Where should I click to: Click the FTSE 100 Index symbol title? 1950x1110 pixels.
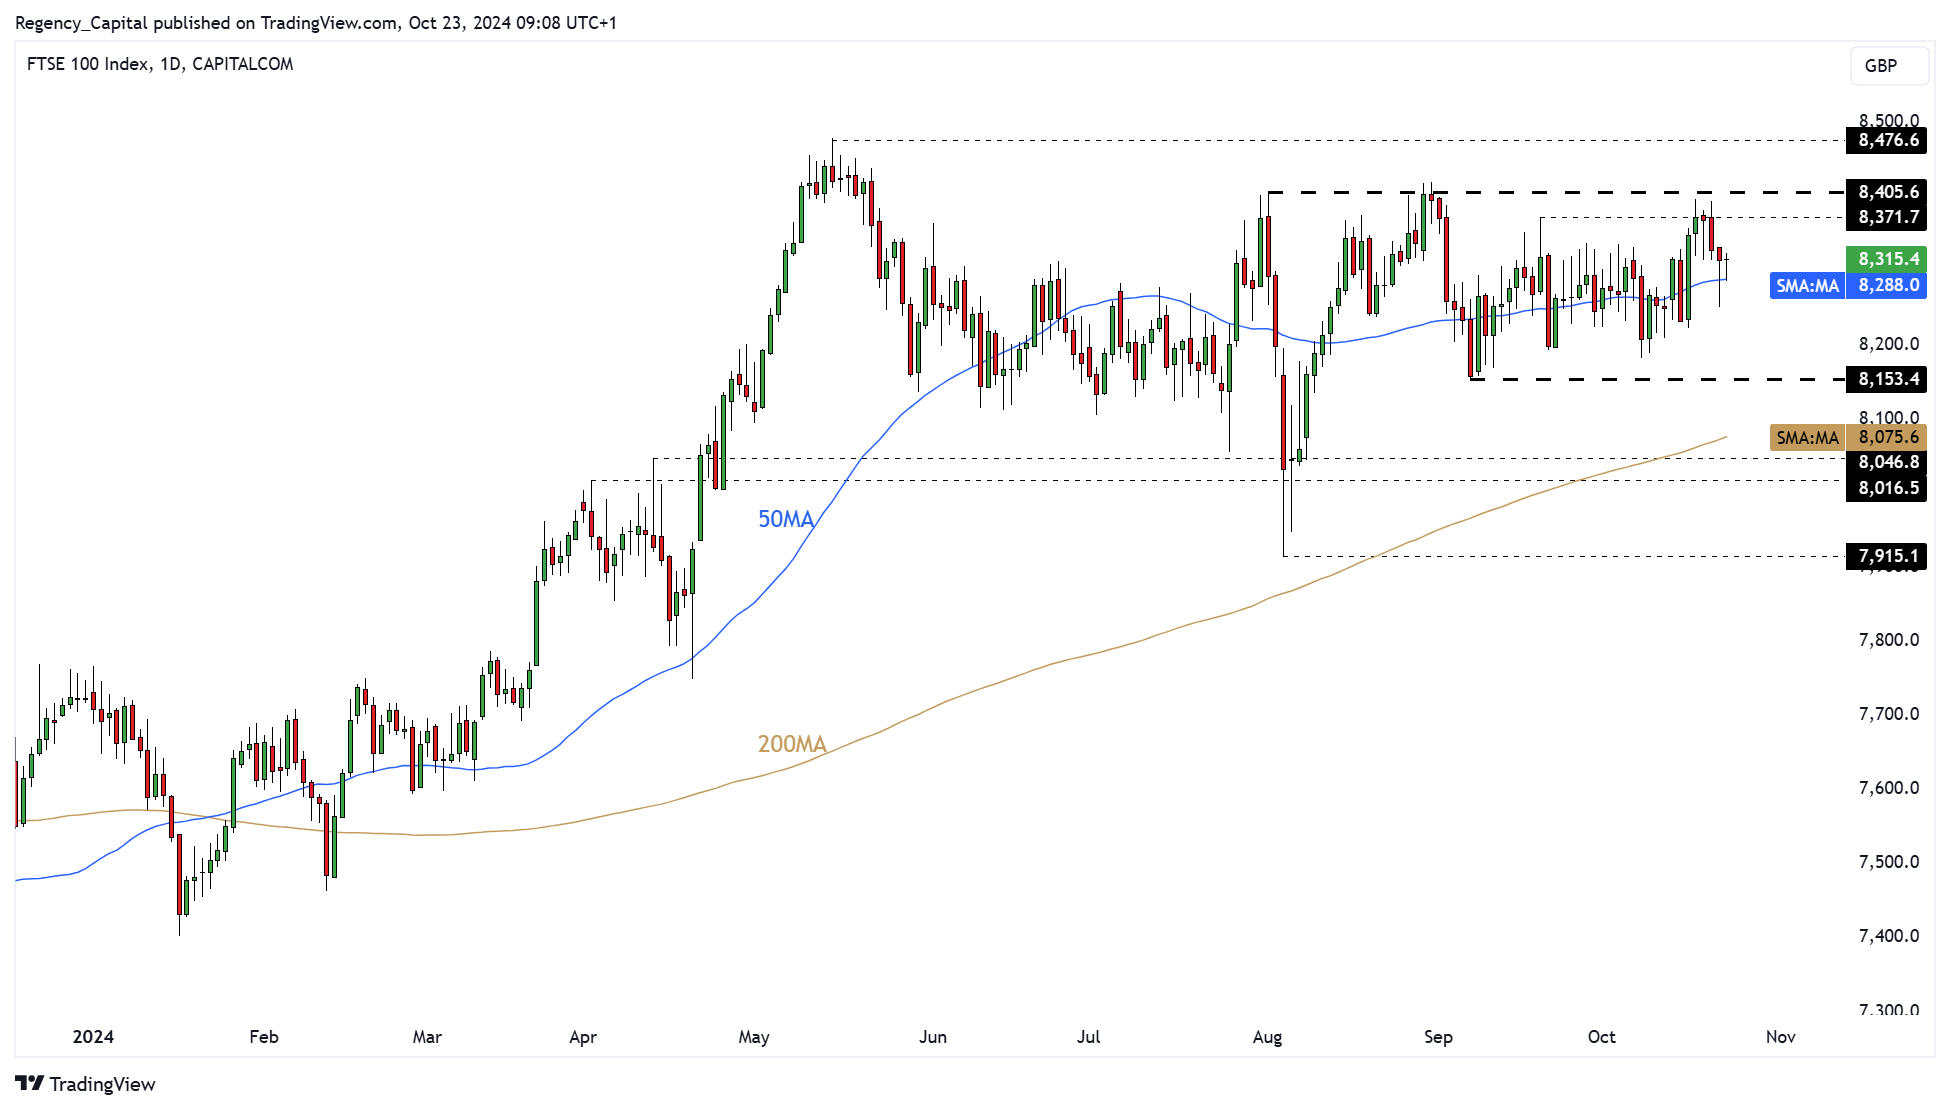pyautogui.click(x=87, y=64)
